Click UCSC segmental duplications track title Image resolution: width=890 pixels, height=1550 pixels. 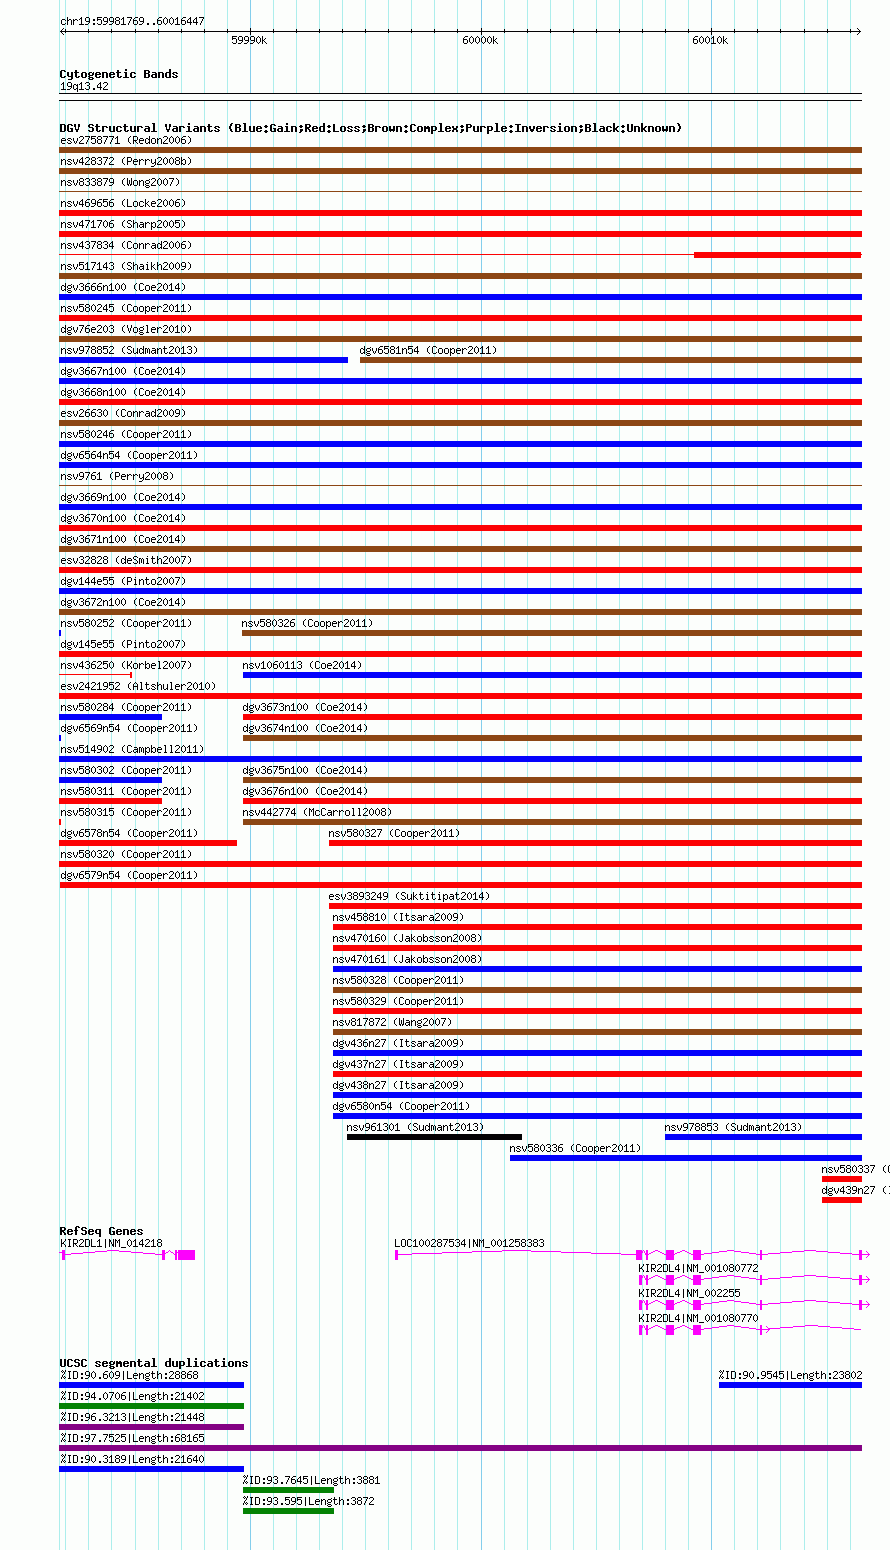point(154,1363)
